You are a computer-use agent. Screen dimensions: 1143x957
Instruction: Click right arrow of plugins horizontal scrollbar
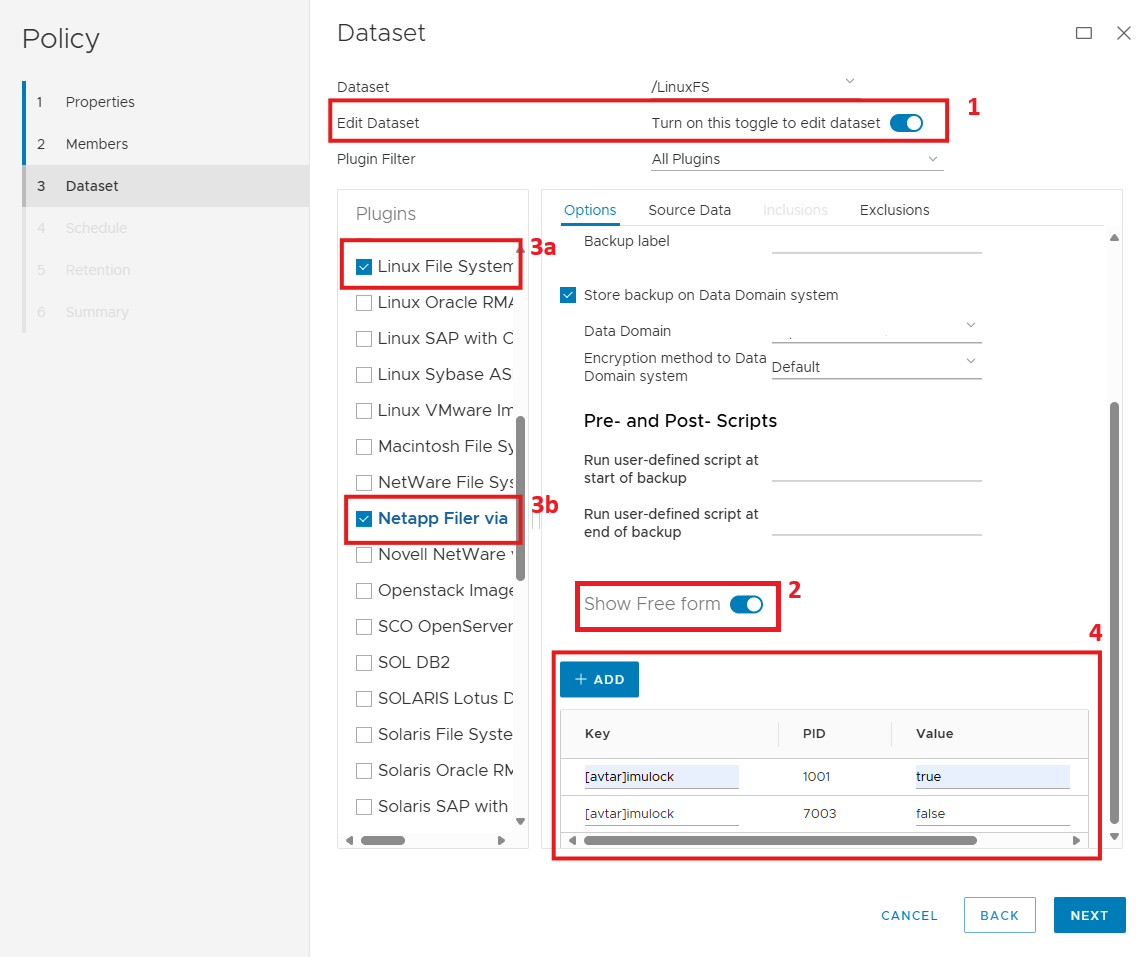click(502, 841)
